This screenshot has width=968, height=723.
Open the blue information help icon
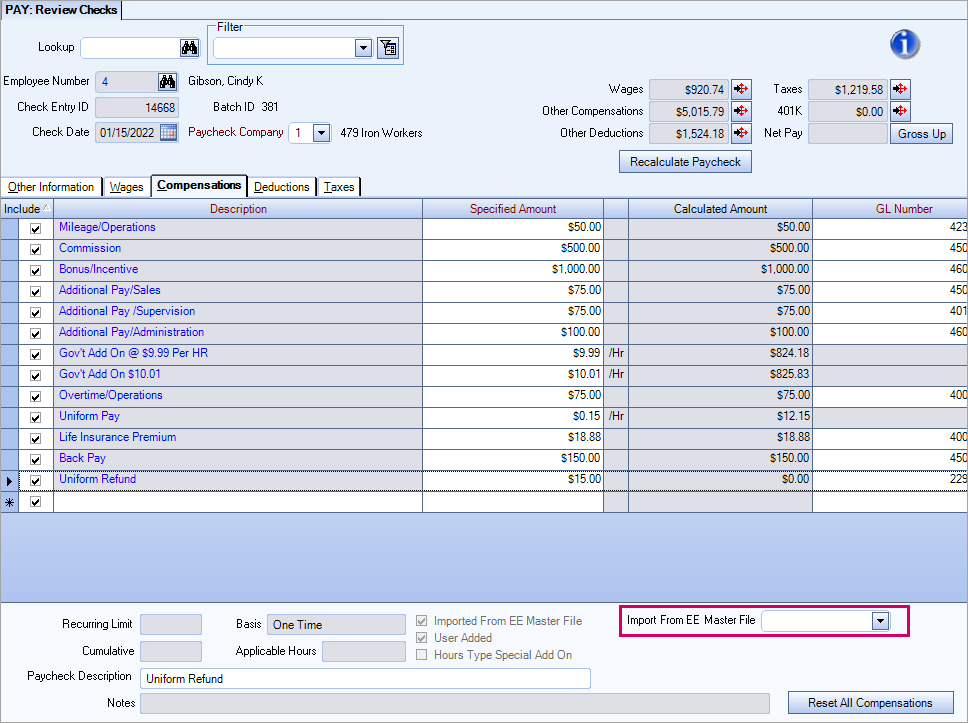click(904, 44)
